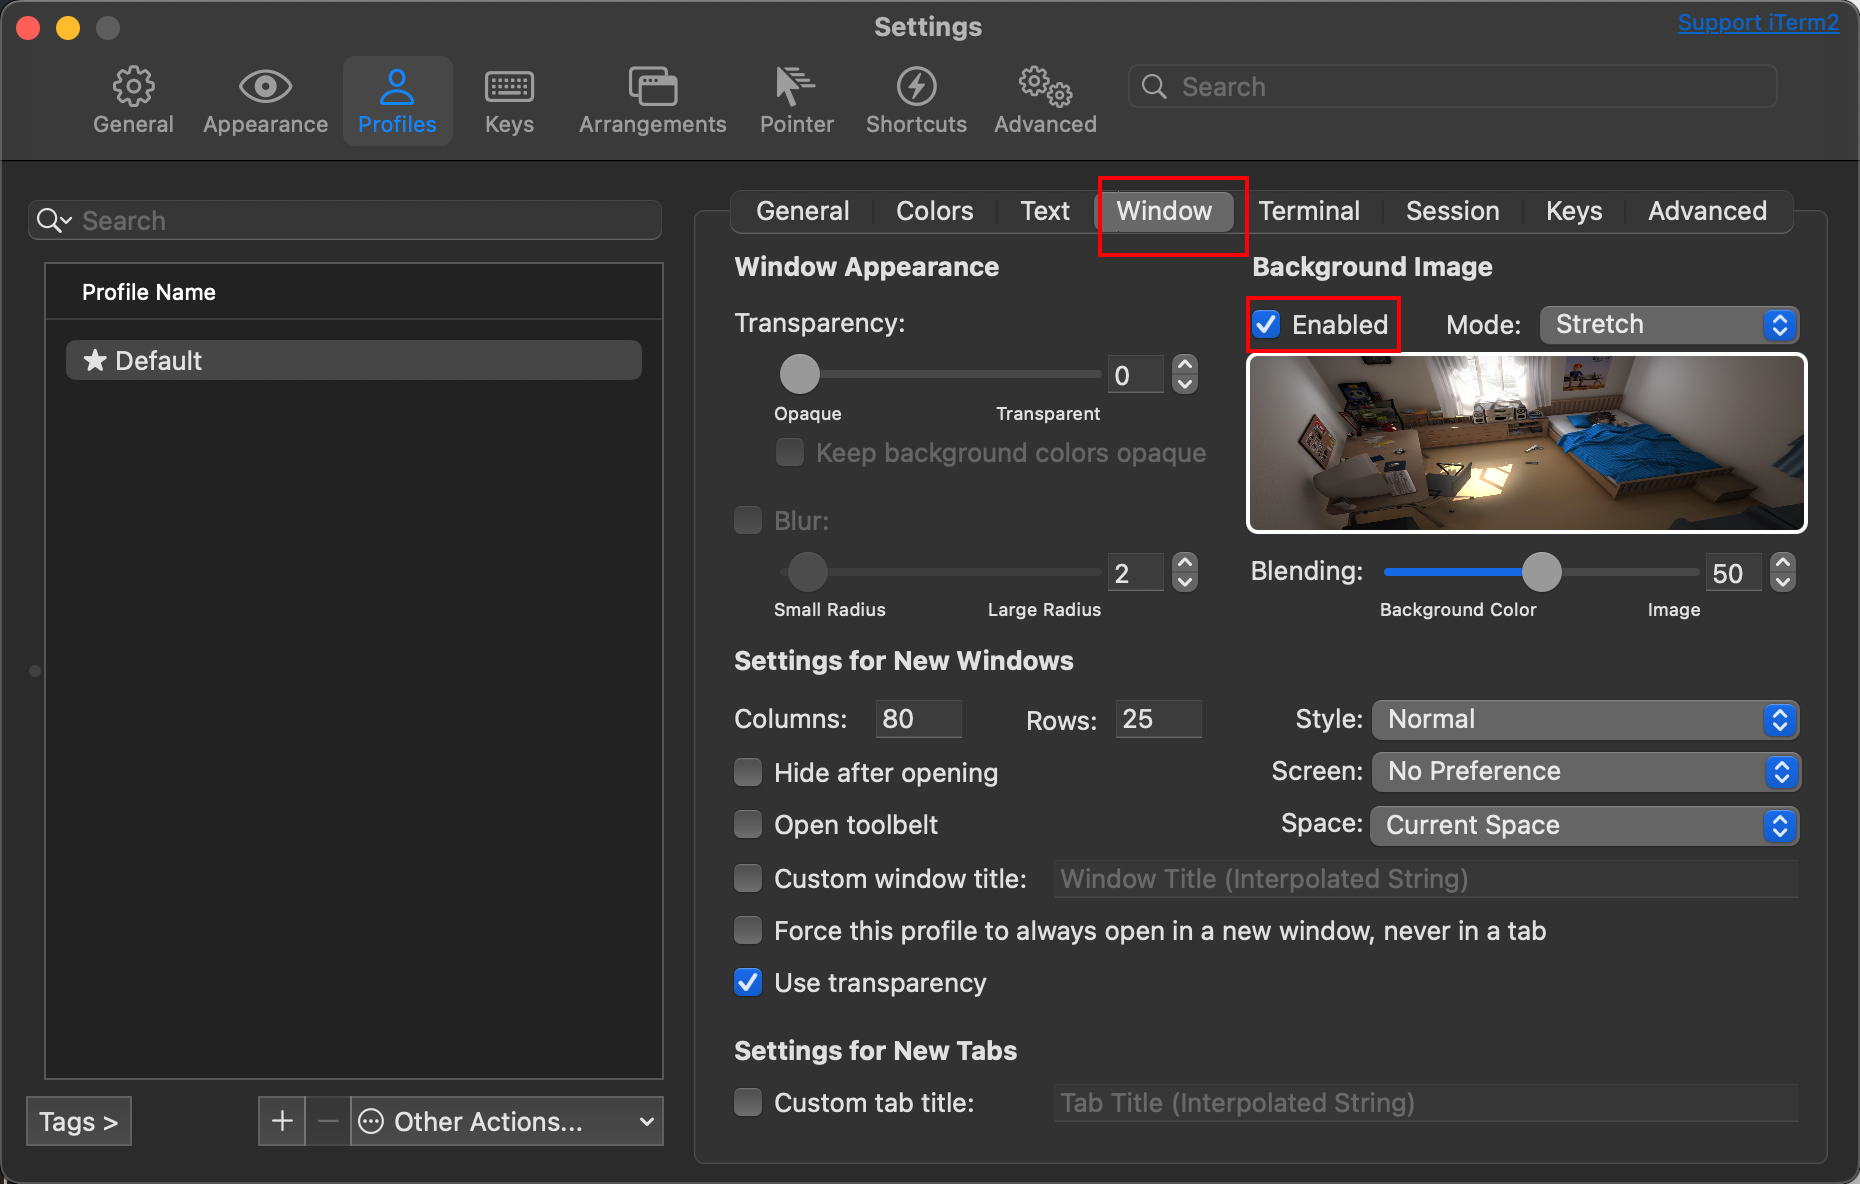Screen dimensions: 1860x1184
Task: Open General settings gear icon
Action: coord(133,88)
